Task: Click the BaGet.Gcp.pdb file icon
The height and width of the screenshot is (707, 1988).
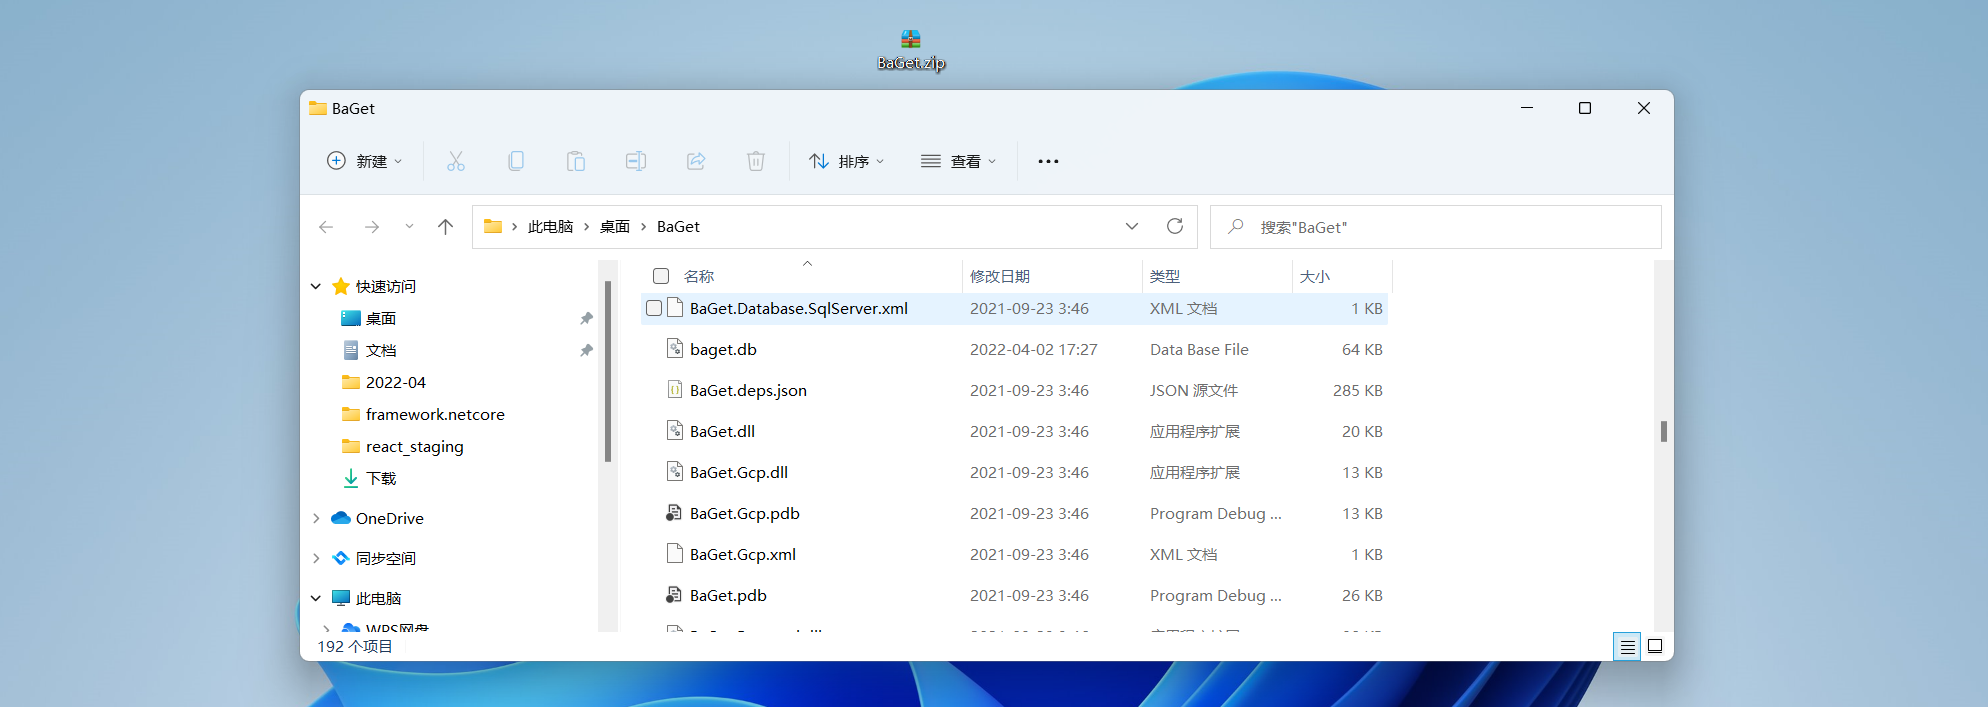Action: tap(675, 513)
